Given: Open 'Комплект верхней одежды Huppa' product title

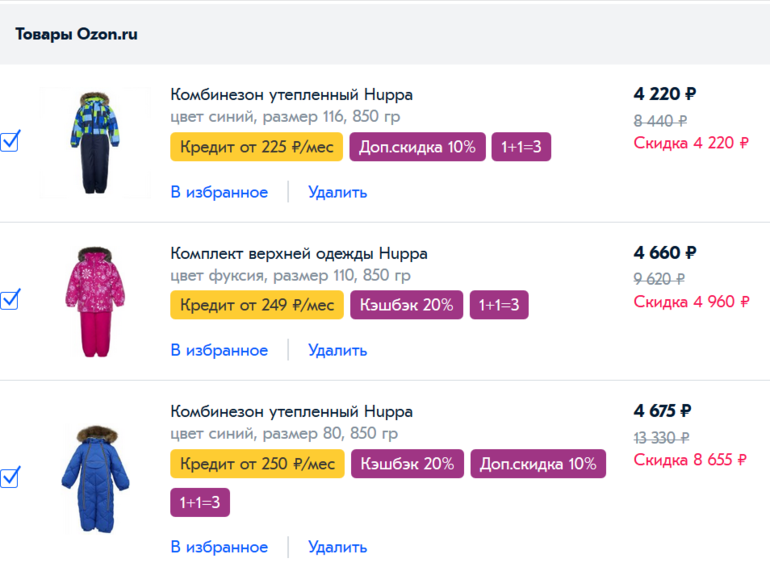Looking at the screenshot, I should point(299,253).
